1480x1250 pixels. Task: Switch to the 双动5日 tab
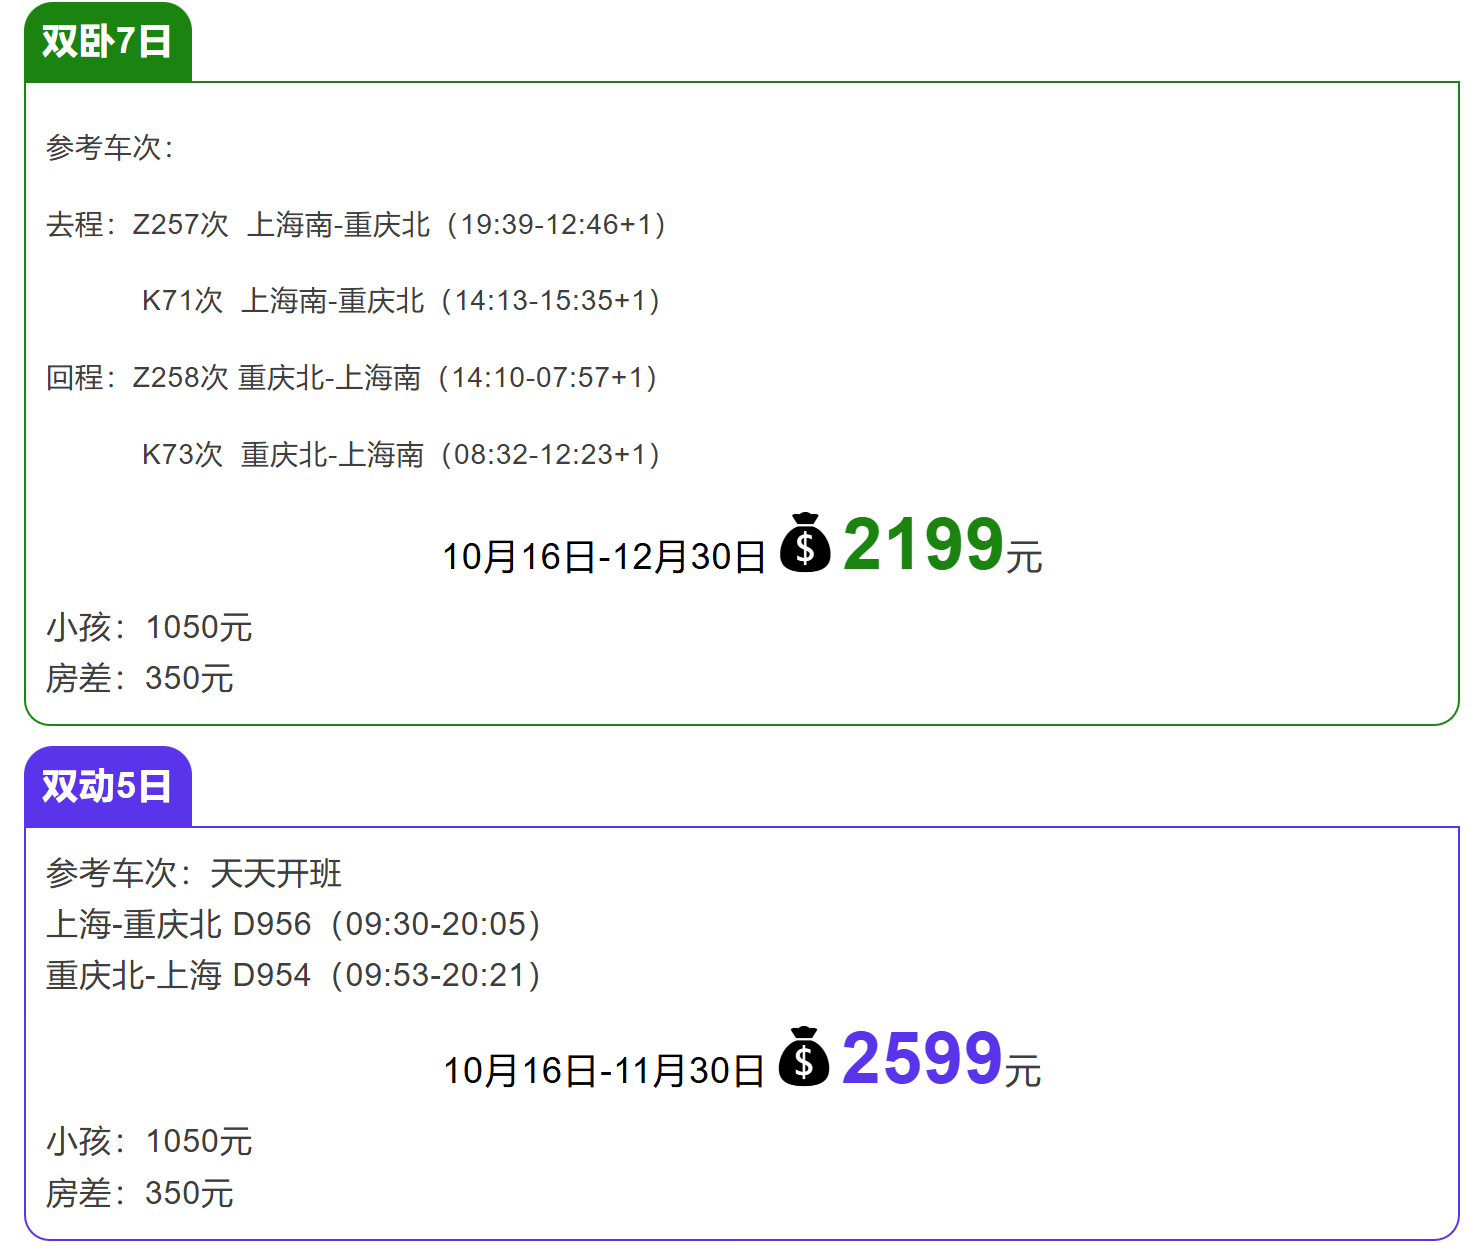[x=107, y=787]
